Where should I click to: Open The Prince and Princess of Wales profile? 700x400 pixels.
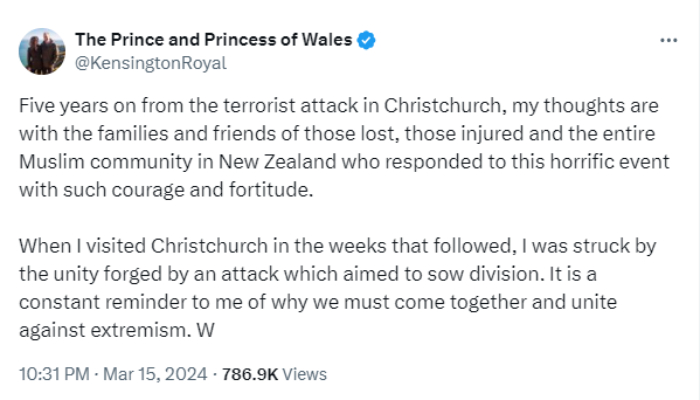[x=213, y=40]
